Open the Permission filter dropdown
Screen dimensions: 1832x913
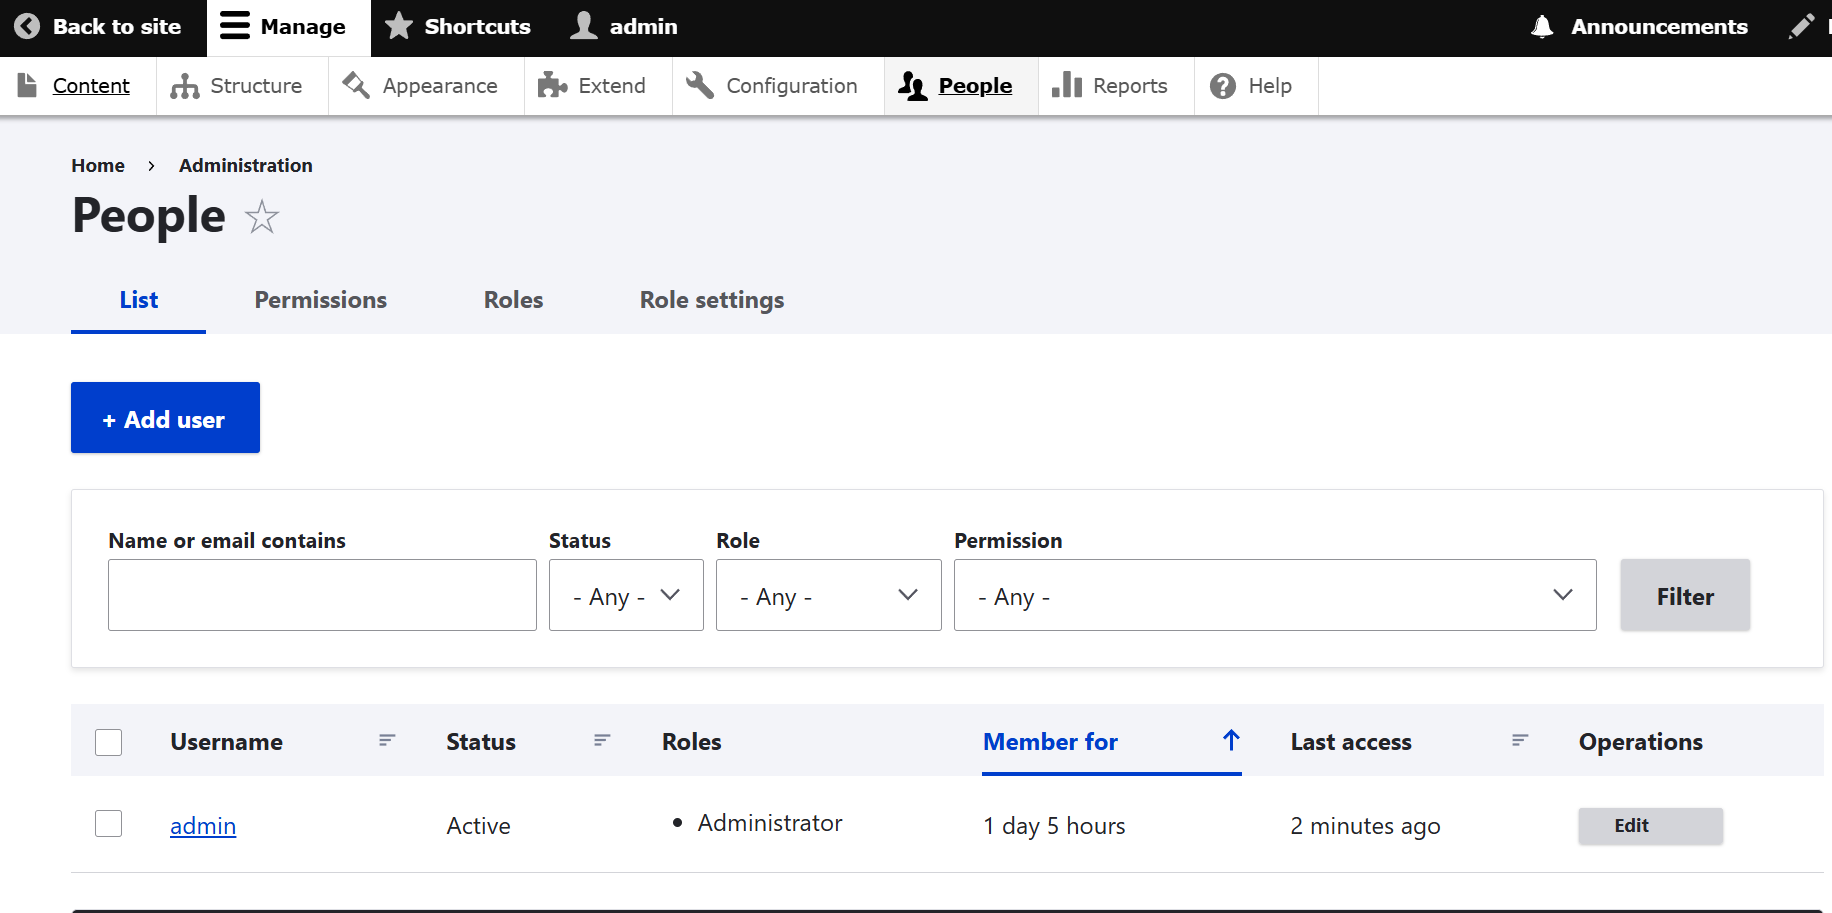(1274, 595)
